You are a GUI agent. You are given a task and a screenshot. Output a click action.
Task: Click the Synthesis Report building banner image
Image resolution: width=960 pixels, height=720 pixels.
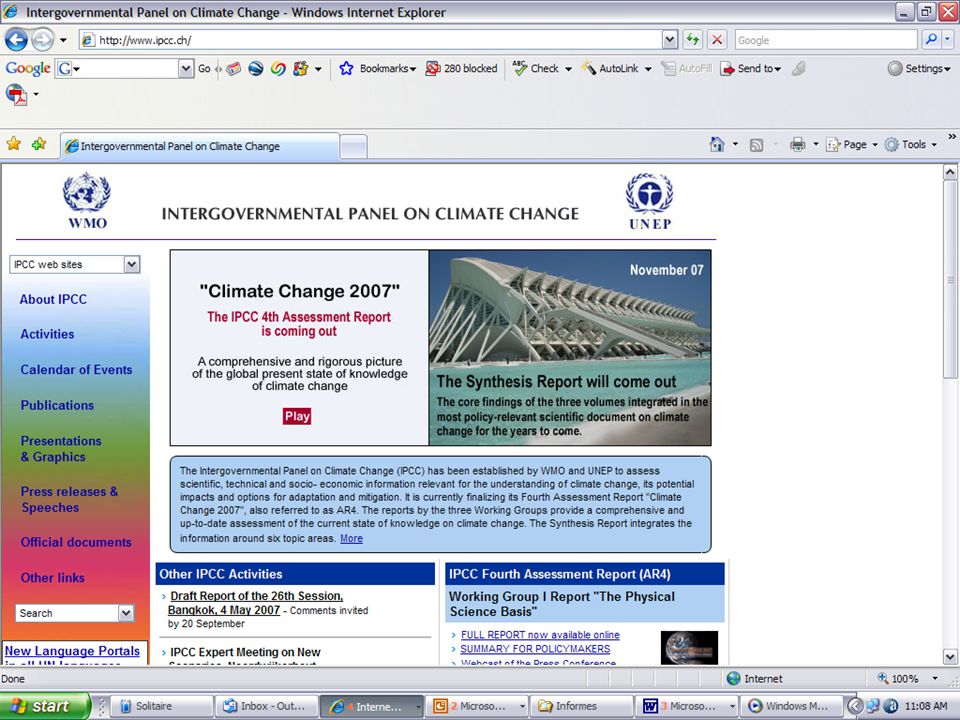coord(569,348)
